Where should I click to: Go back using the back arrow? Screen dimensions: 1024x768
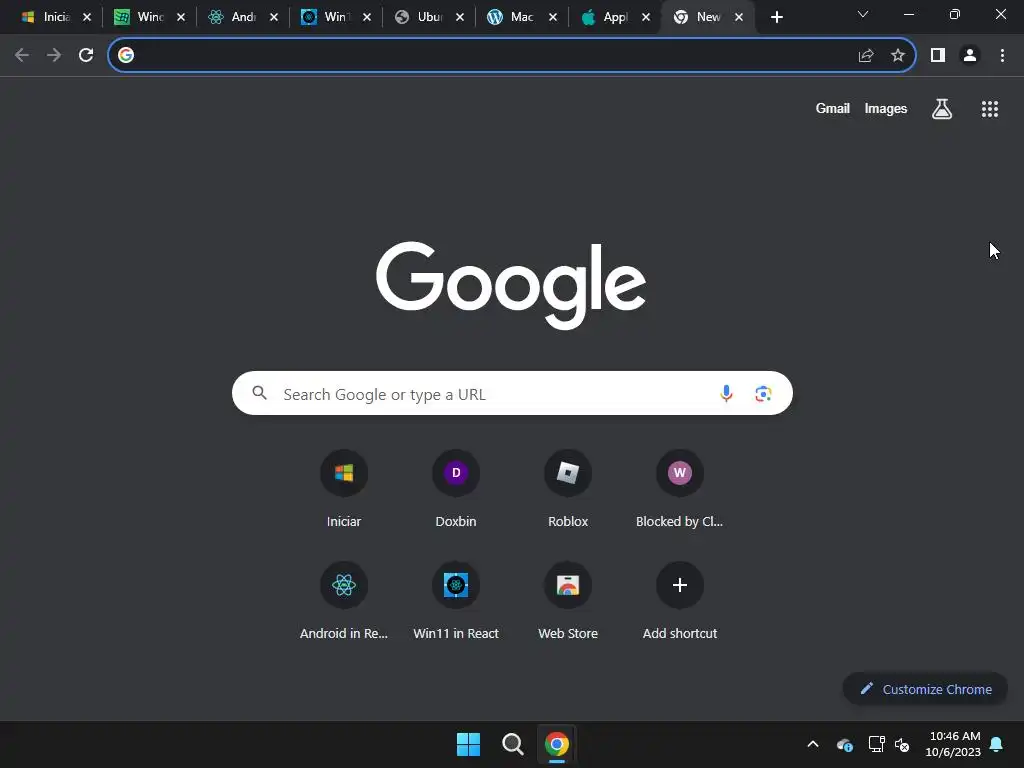click(x=22, y=56)
